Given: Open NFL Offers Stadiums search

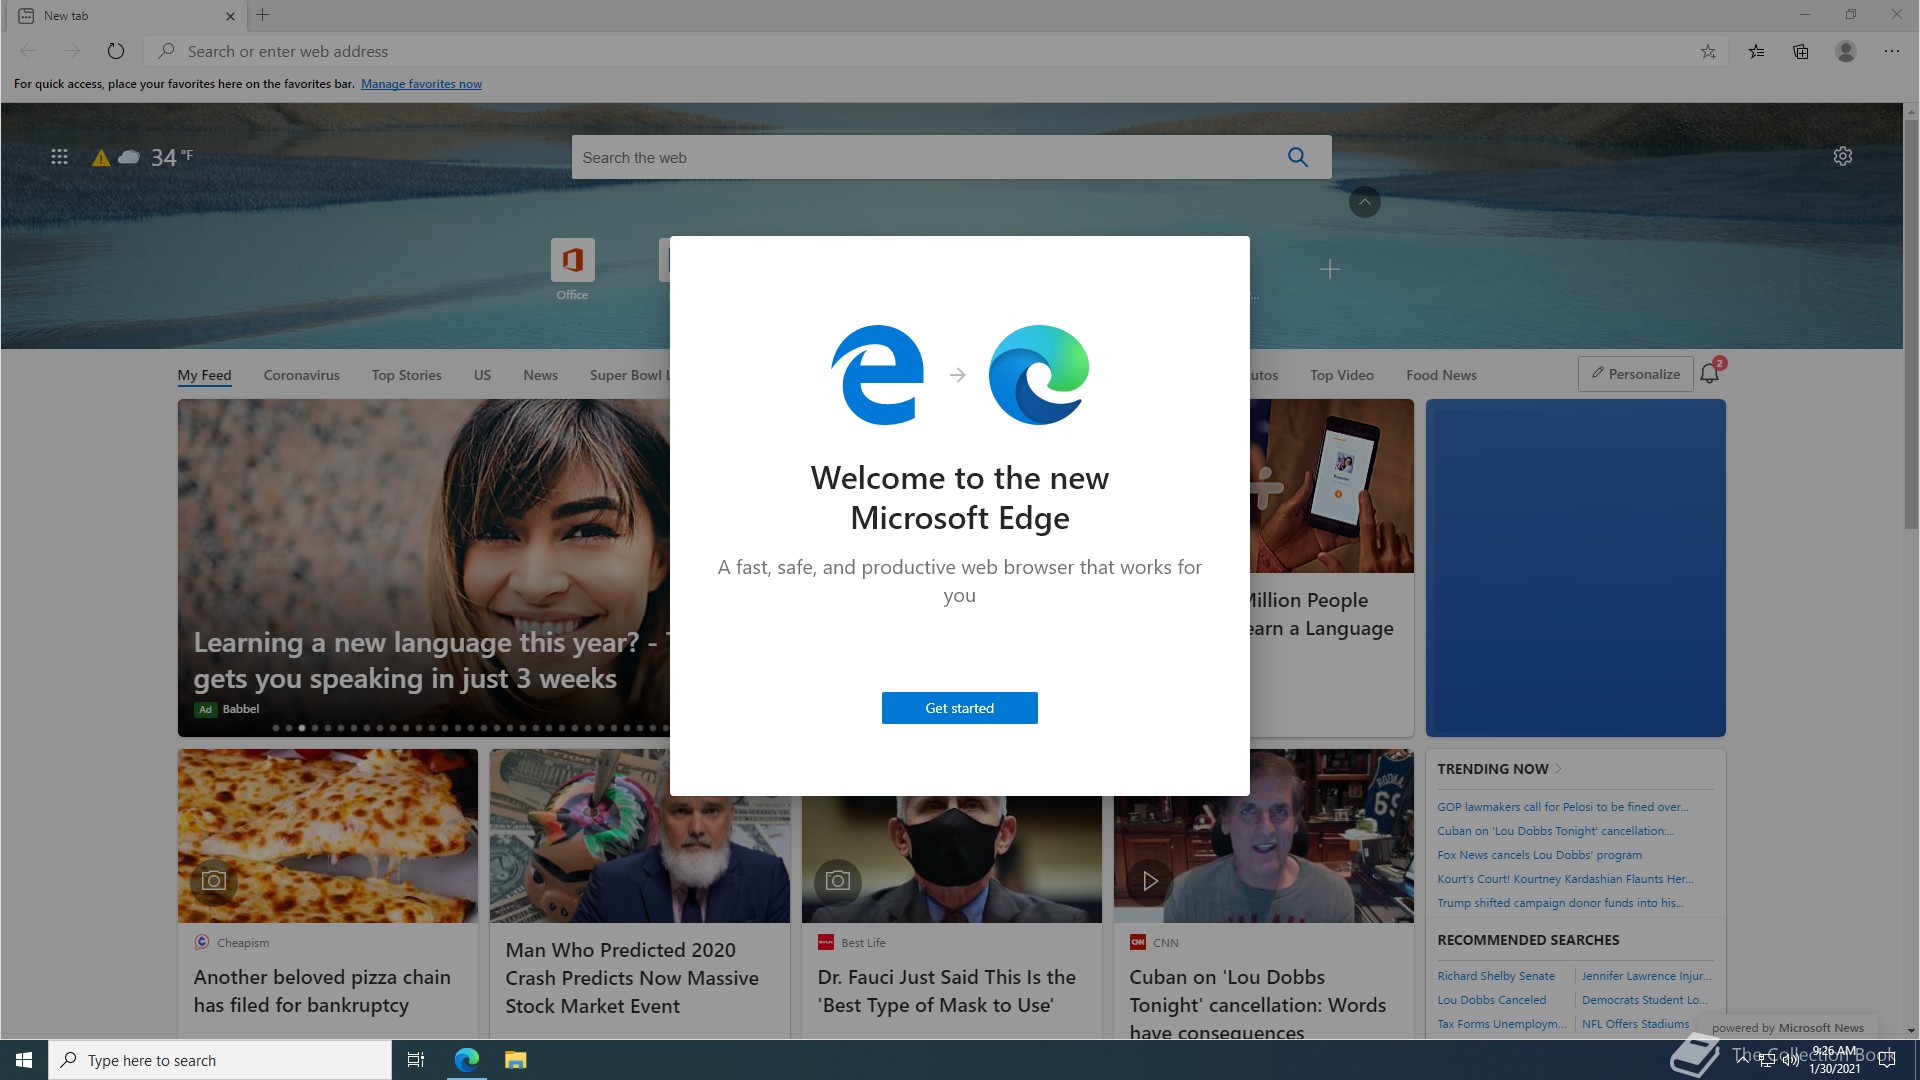Looking at the screenshot, I should [x=1635, y=1024].
